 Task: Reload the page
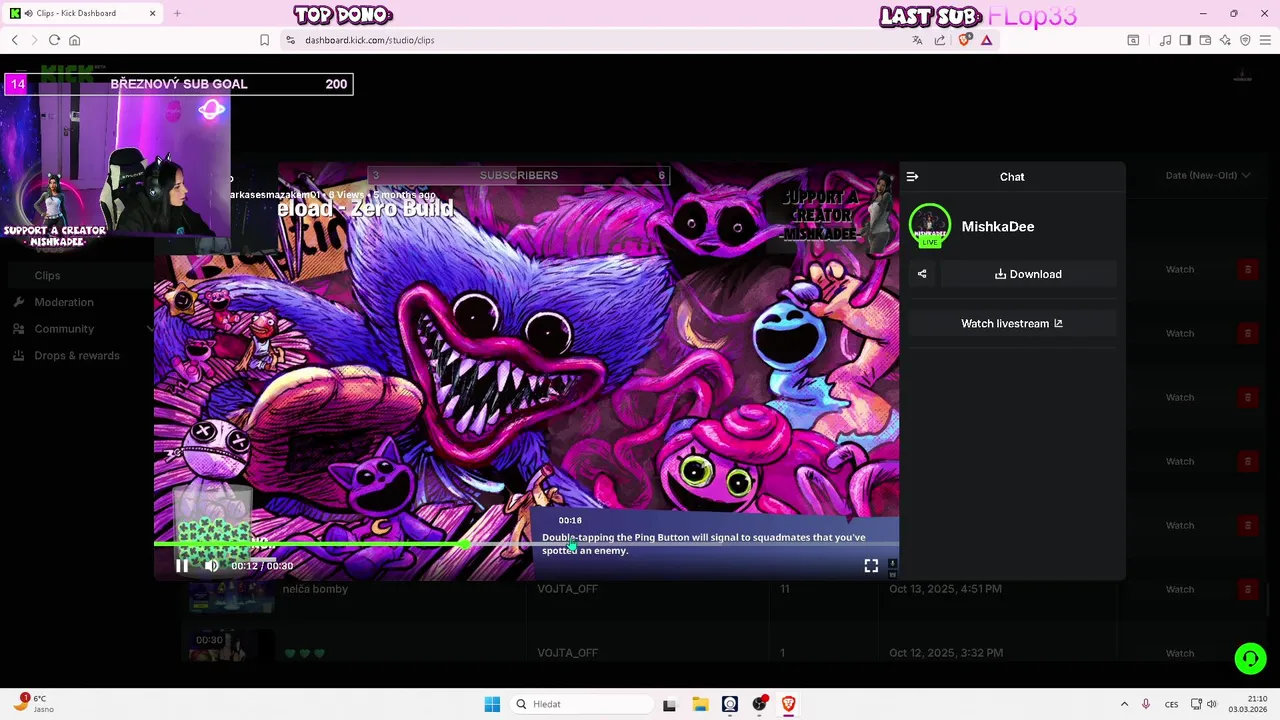click(54, 40)
